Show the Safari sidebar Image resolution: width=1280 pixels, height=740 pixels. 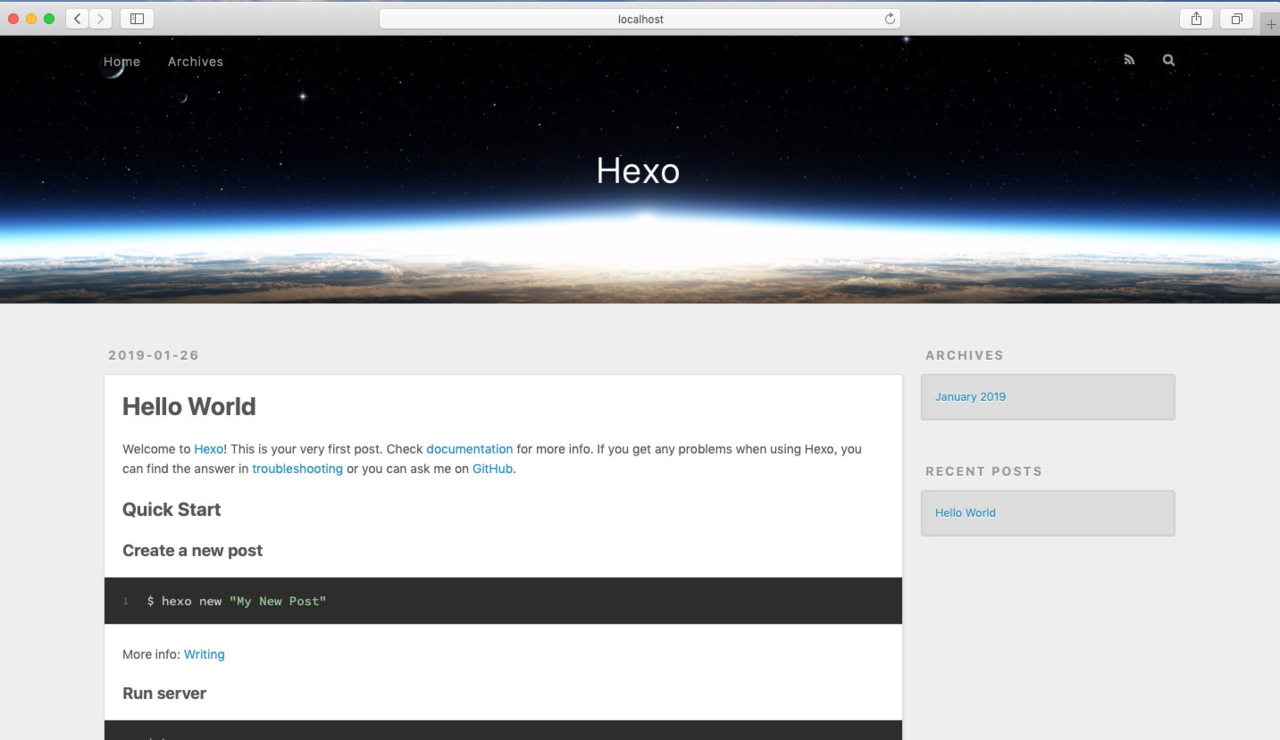pos(137,19)
